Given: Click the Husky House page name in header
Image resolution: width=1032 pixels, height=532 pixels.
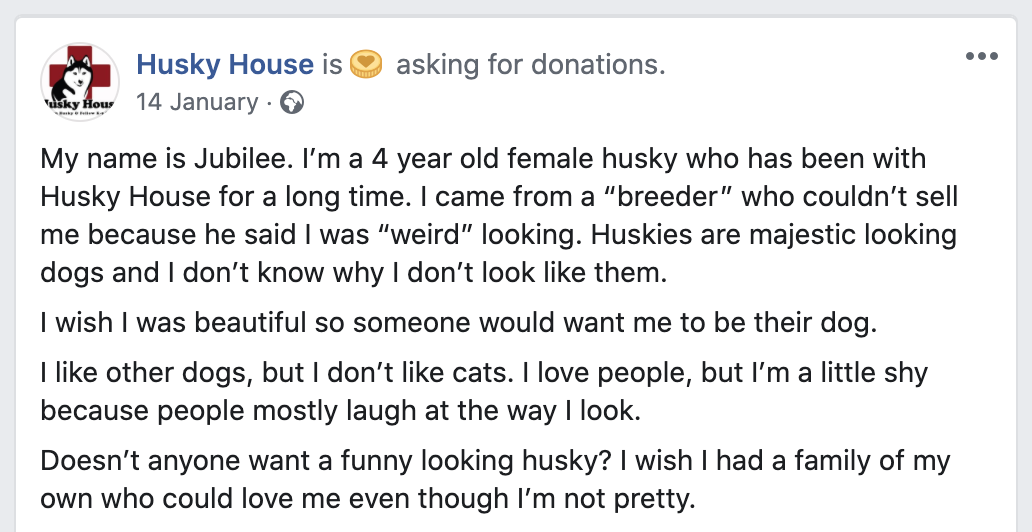Looking at the screenshot, I should [x=224, y=66].
